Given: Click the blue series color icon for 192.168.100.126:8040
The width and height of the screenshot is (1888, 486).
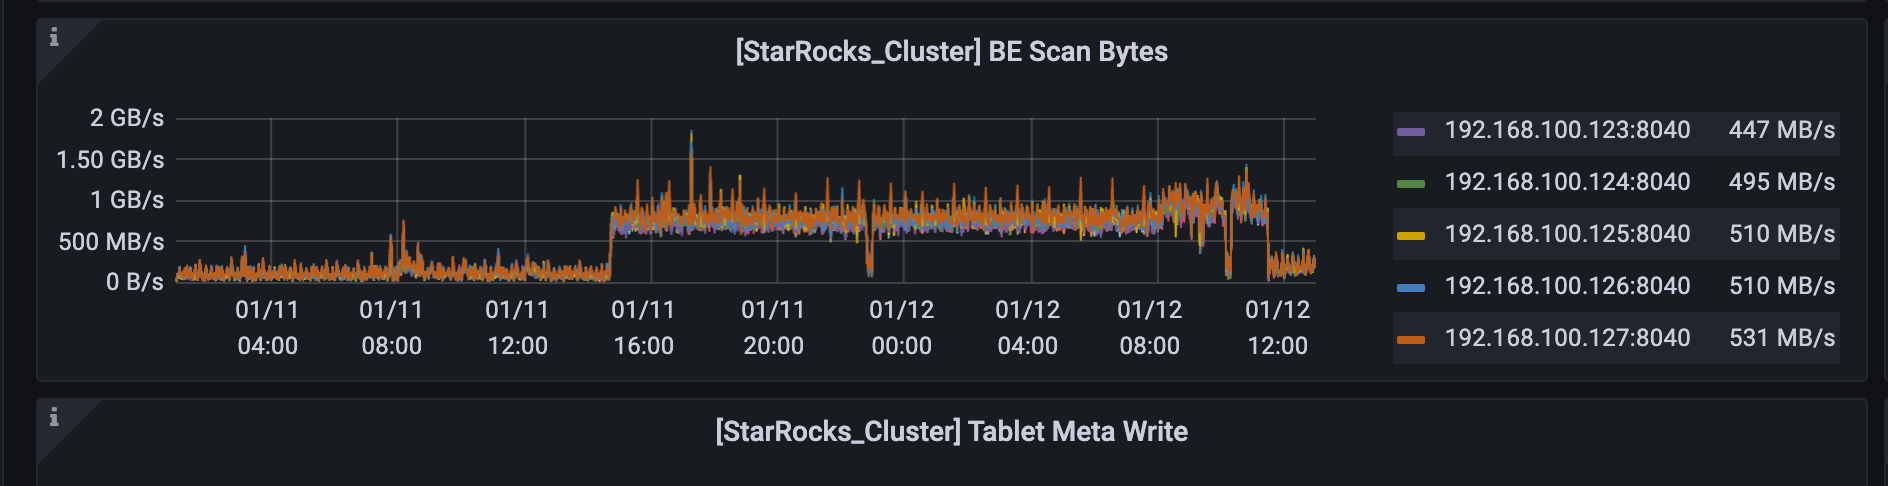Looking at the screenshot, I should pyautogui.click(x=1410, y=287).
